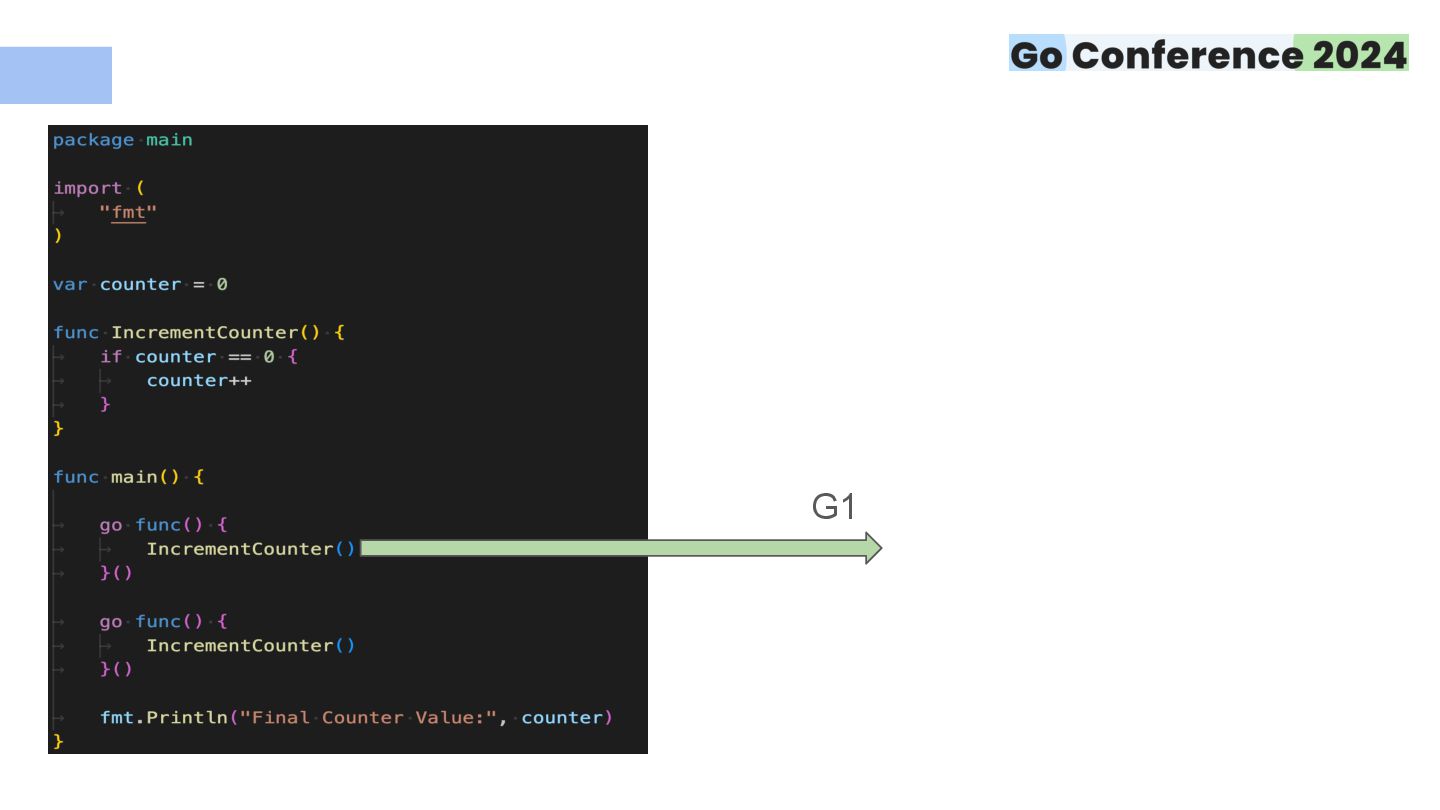Click the "counter++" statement
The width and height of the screenshot is (1440, 810).
[x=199, y=380]
